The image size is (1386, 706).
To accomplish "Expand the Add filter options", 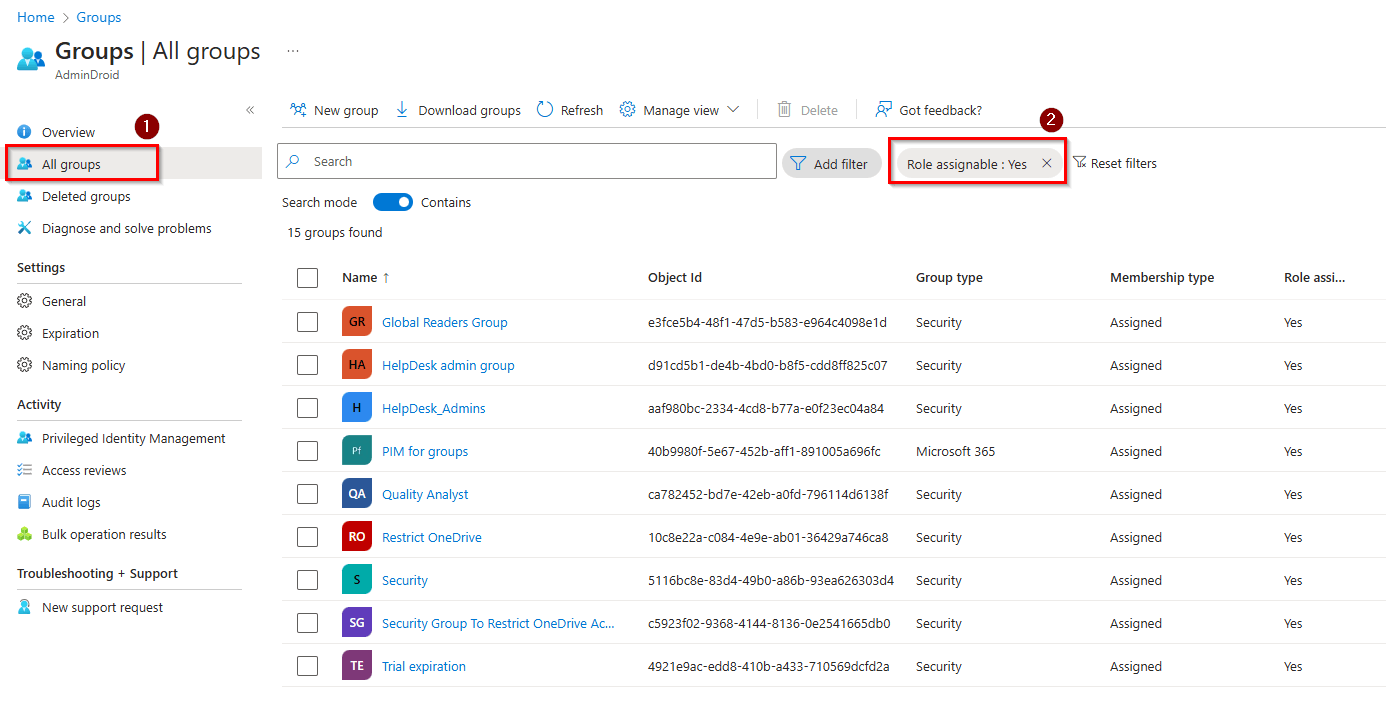I will [831, 162].
